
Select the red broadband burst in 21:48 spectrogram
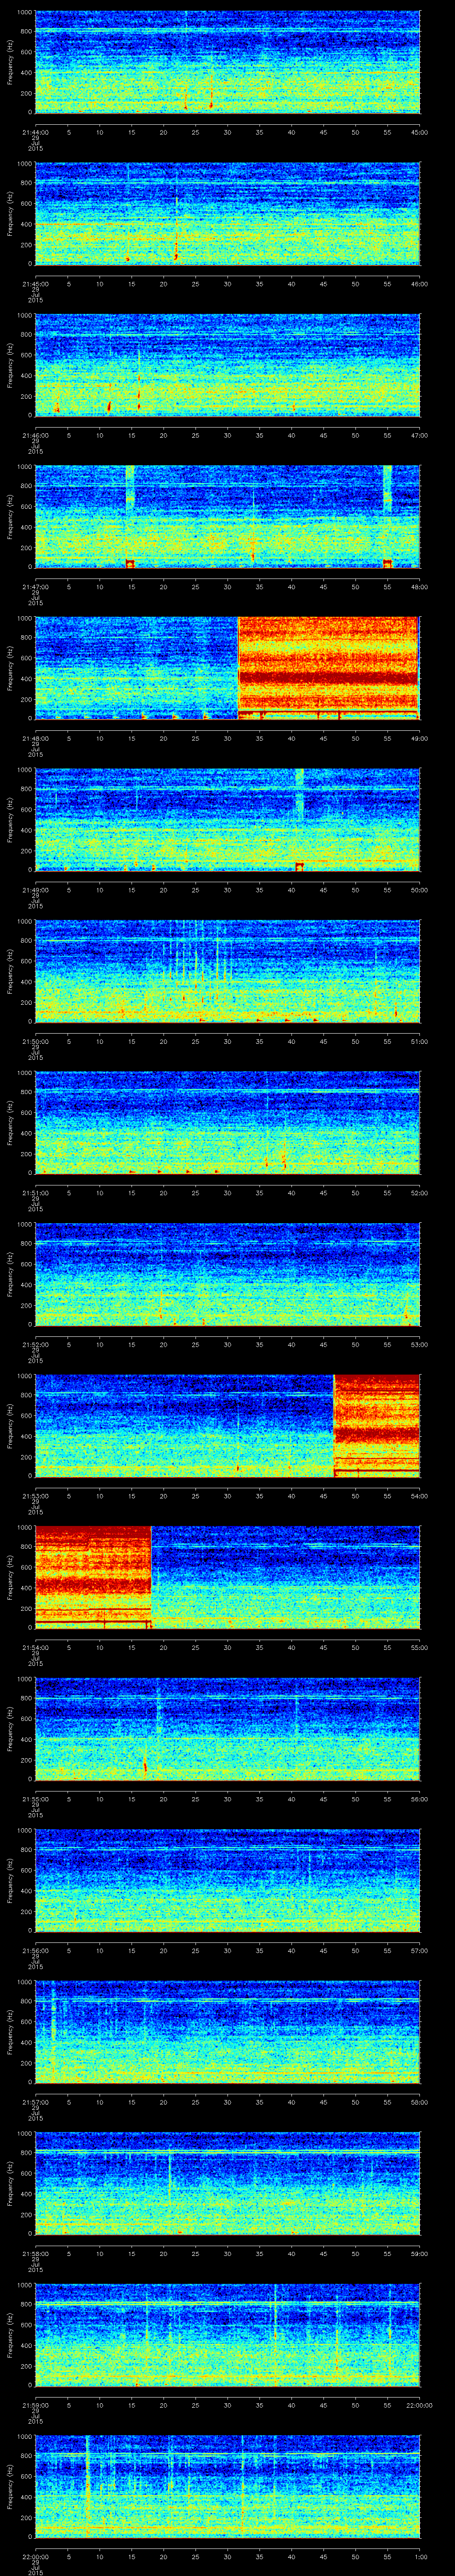(x=328, y=668)
